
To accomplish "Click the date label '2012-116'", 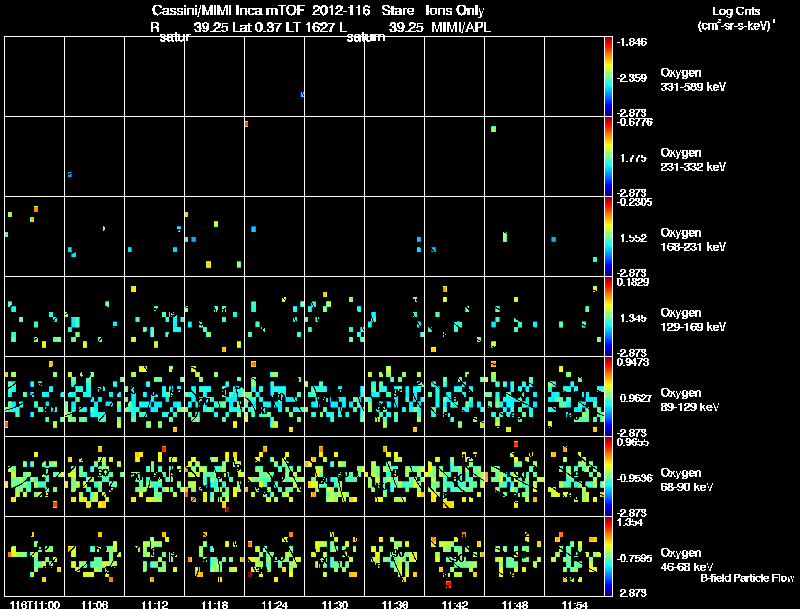I will 341,10.
